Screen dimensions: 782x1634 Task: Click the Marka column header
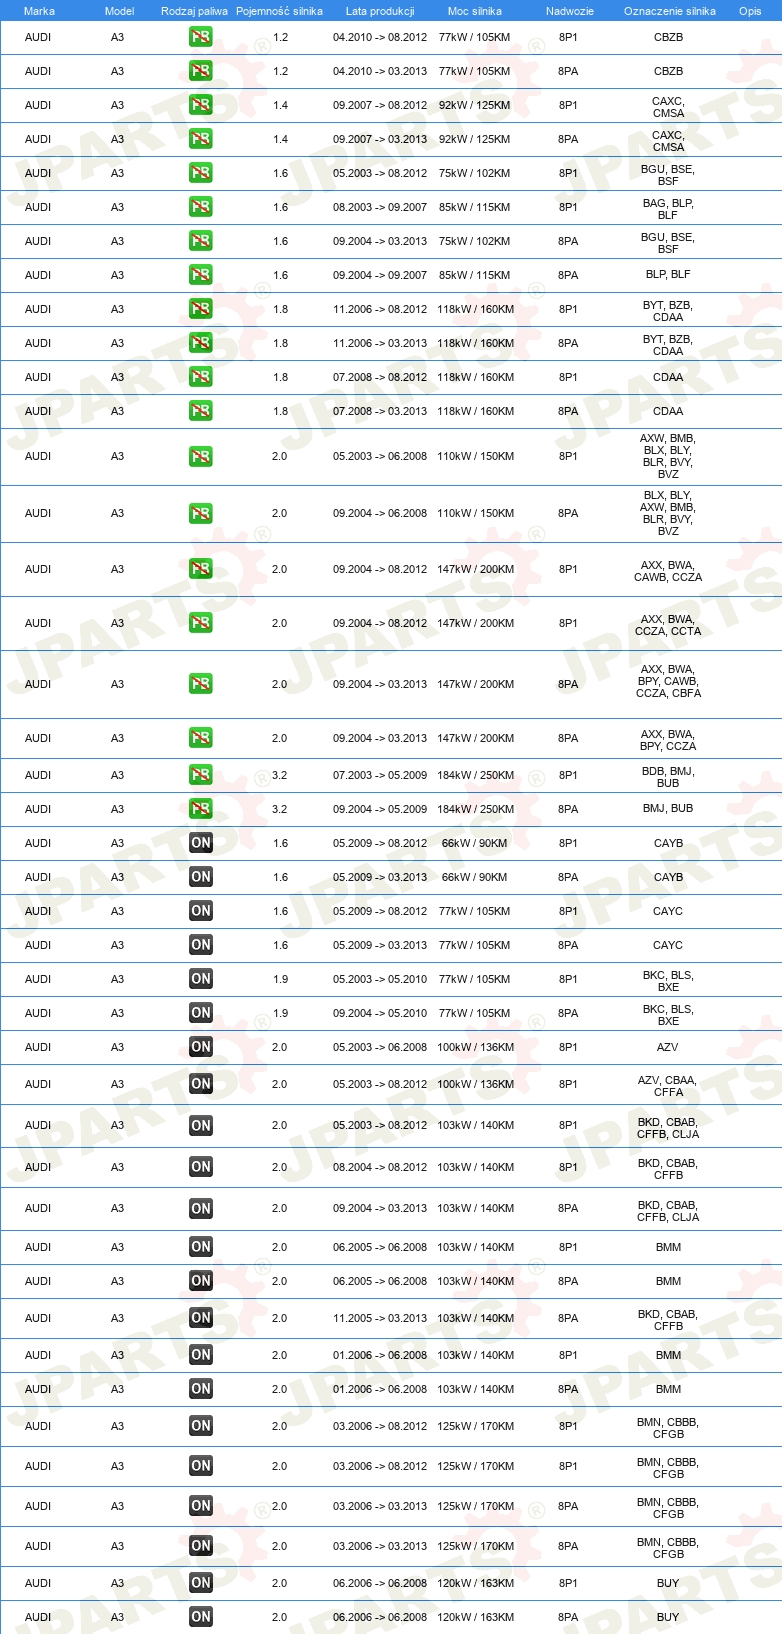click(x=39, y=11)
